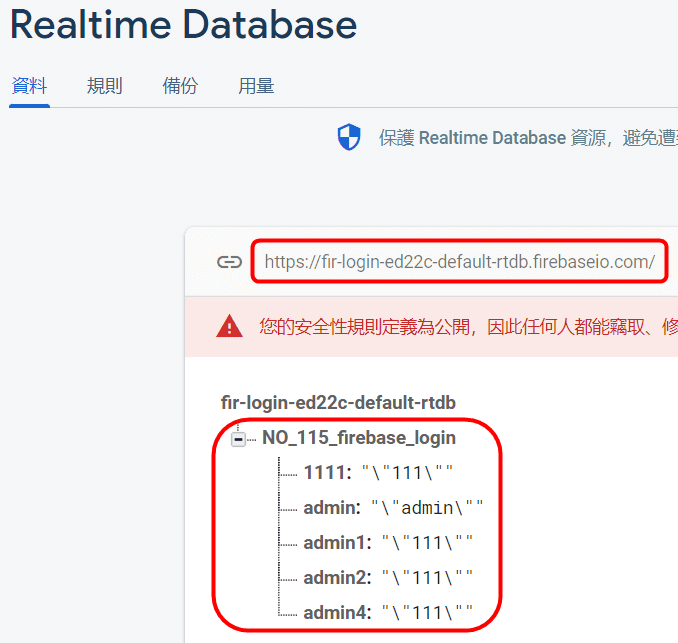Image resolution: width=678 pixels, height=643 pixels.
Task: Click the link chain icon beside database URL
Action: point(229,262)
